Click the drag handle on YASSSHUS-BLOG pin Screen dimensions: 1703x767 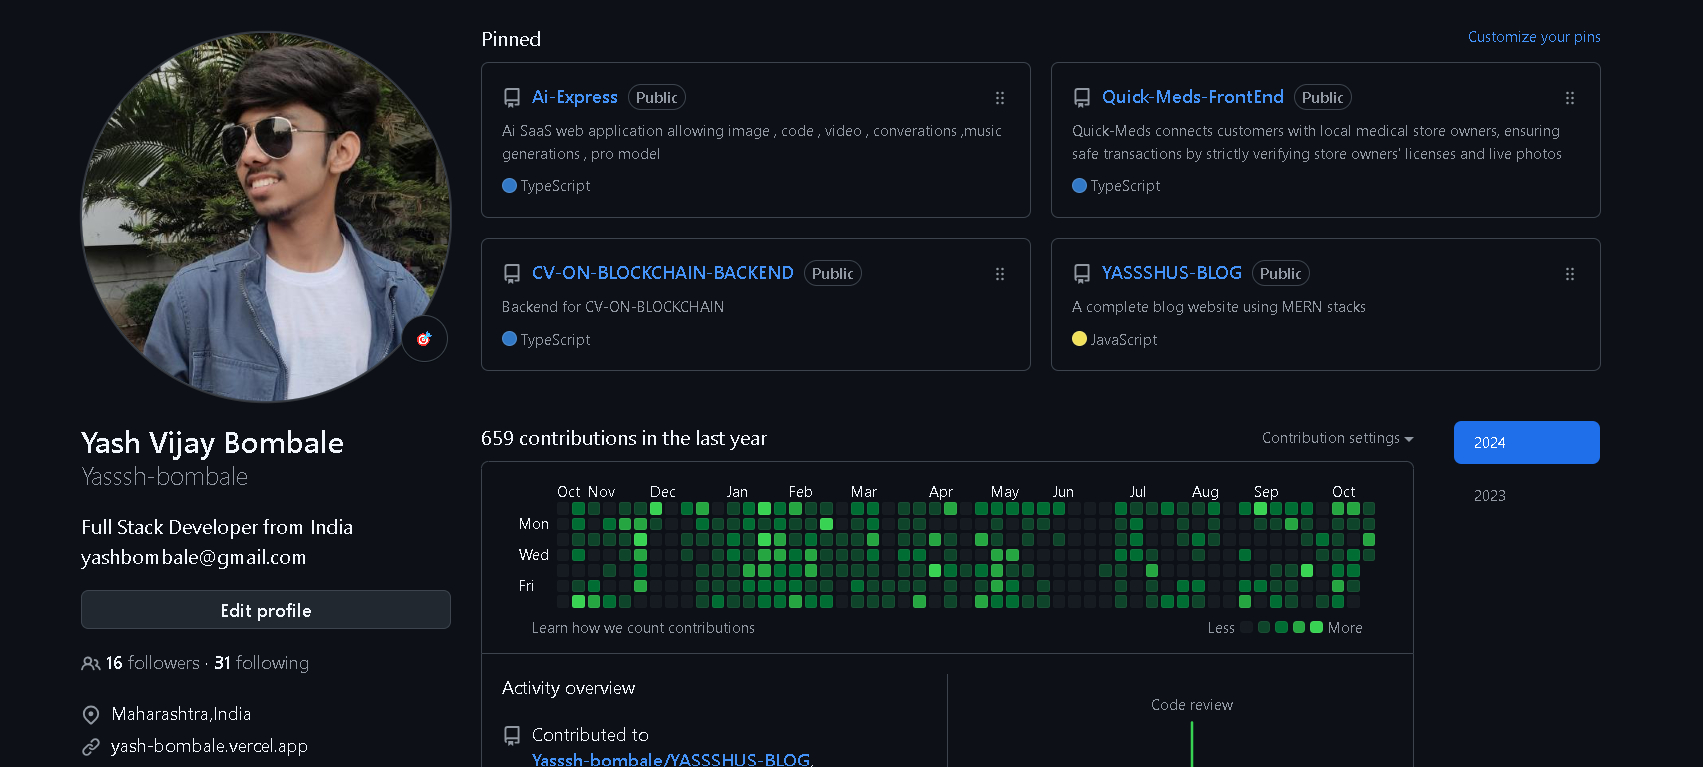1569,274
